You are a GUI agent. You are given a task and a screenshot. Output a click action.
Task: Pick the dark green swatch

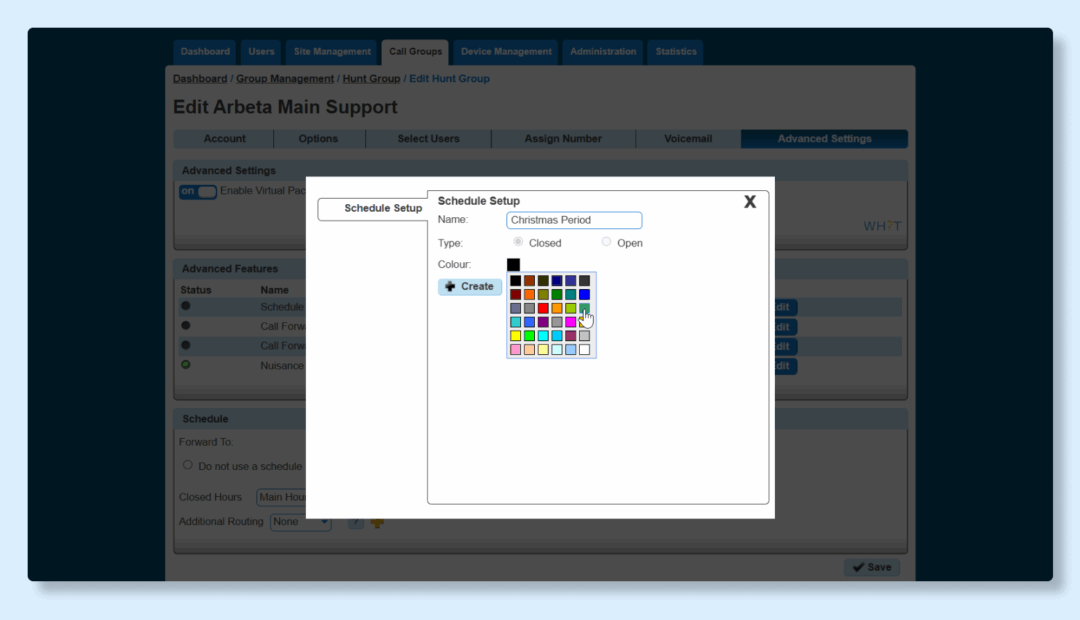557,294
